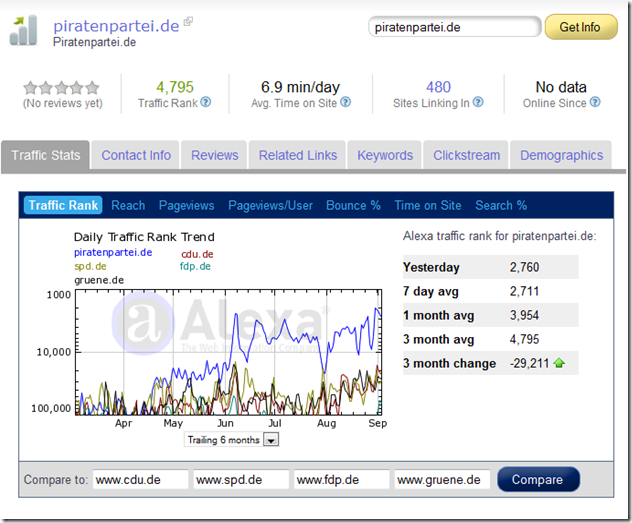Click the 3 month change value -29,211
The height and width of the screenshot is (523, 632).
pyautogui.click(x=529, y=363)
